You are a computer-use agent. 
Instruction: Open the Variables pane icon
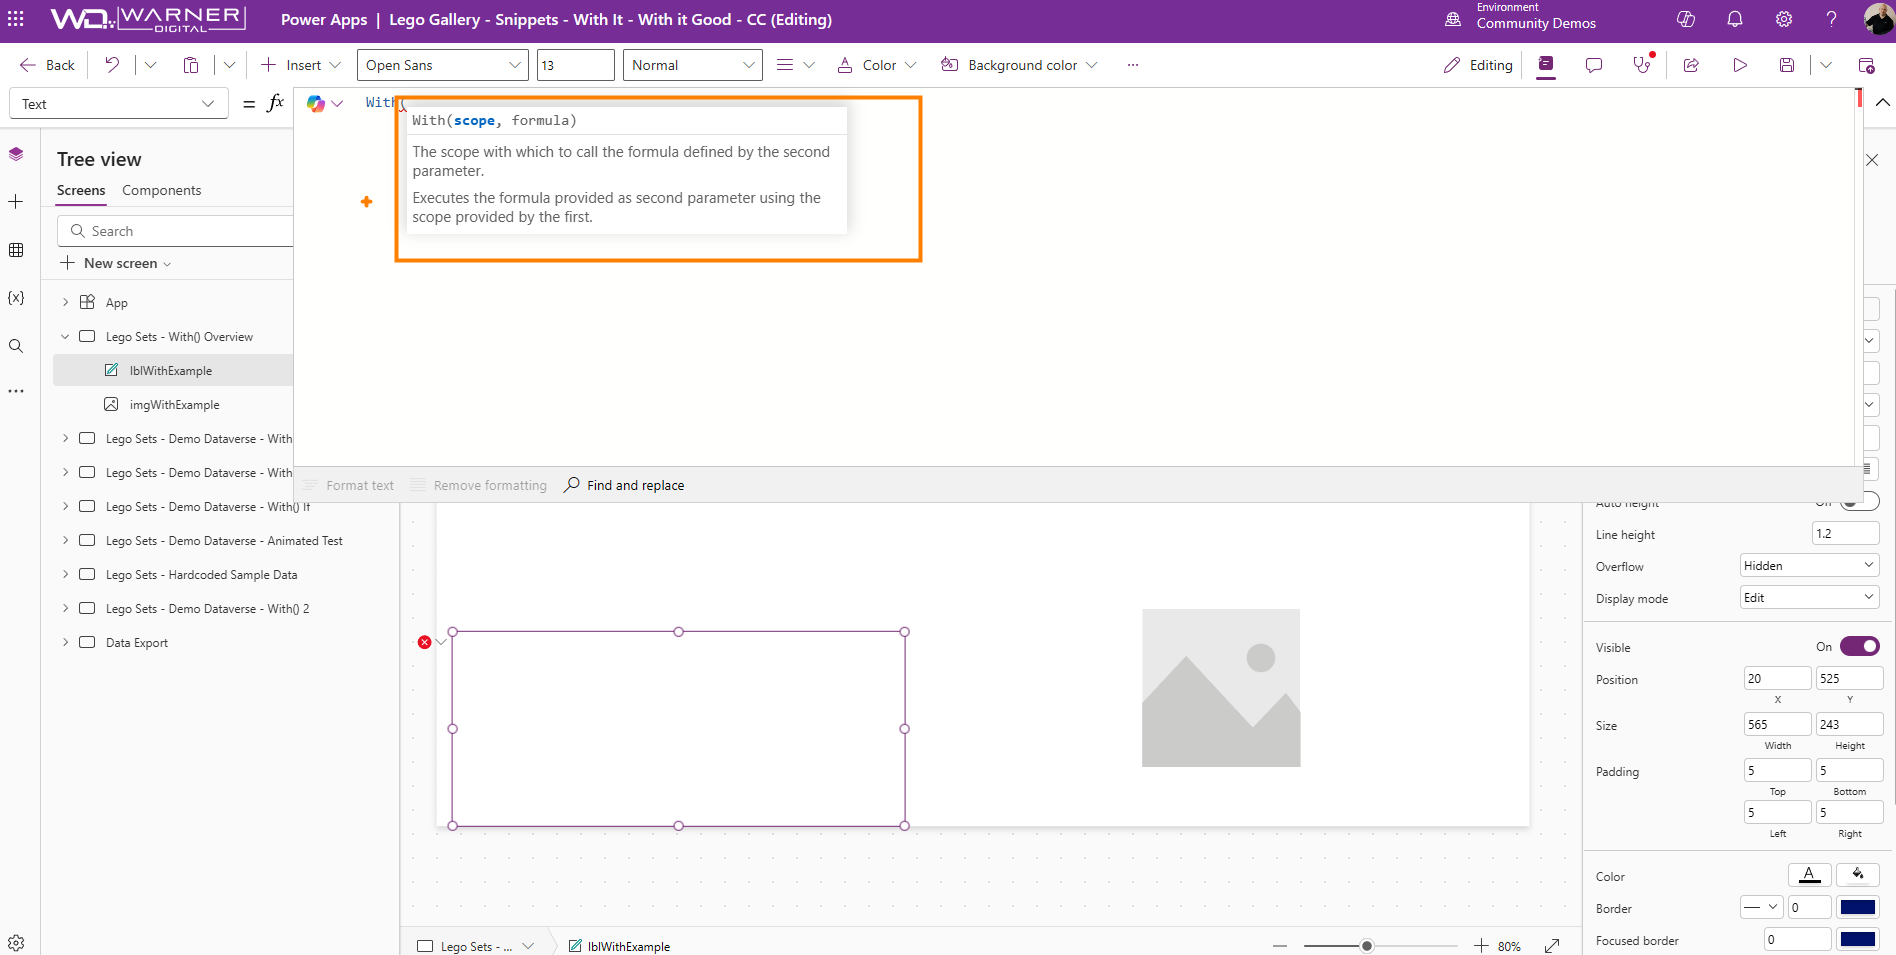16,298
